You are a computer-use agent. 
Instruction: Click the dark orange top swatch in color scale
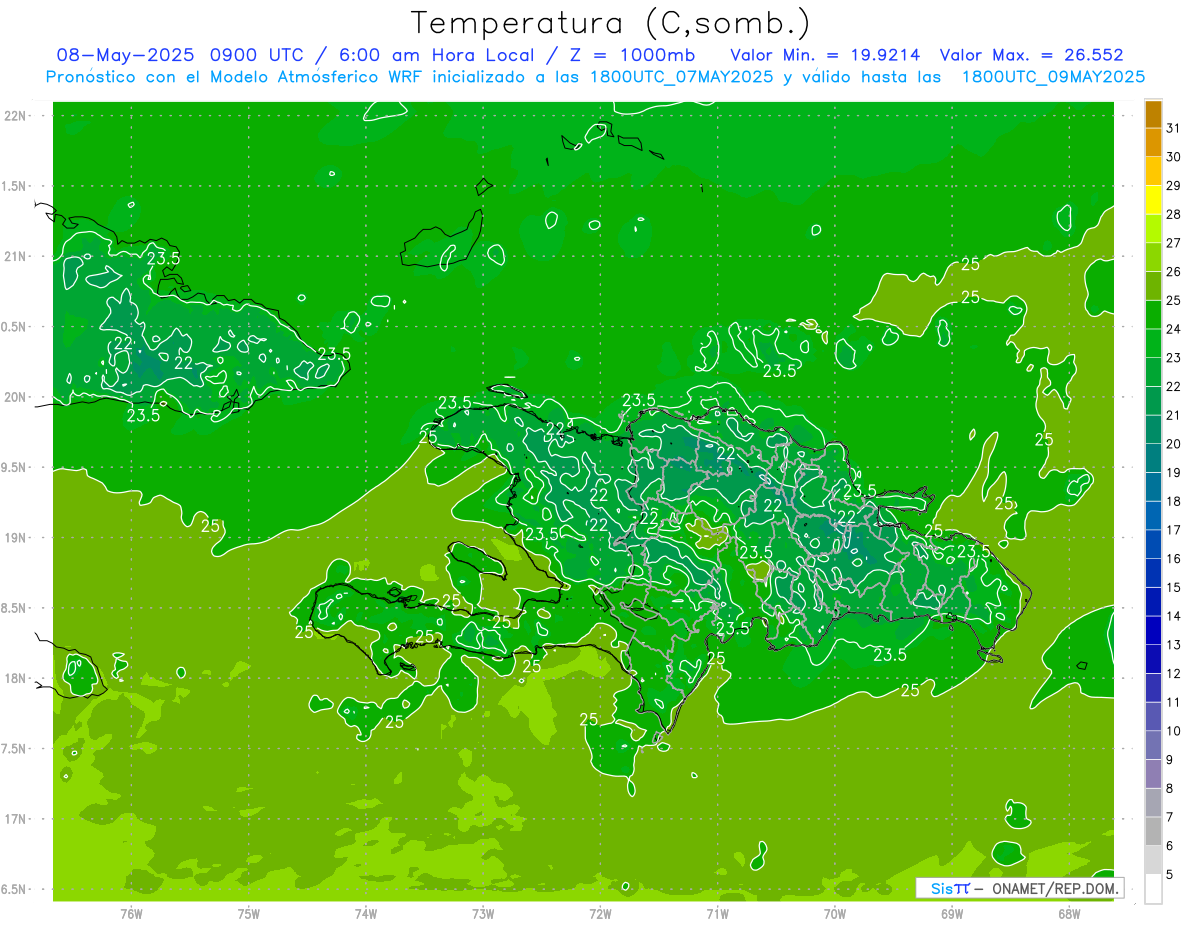(1153, 114)
